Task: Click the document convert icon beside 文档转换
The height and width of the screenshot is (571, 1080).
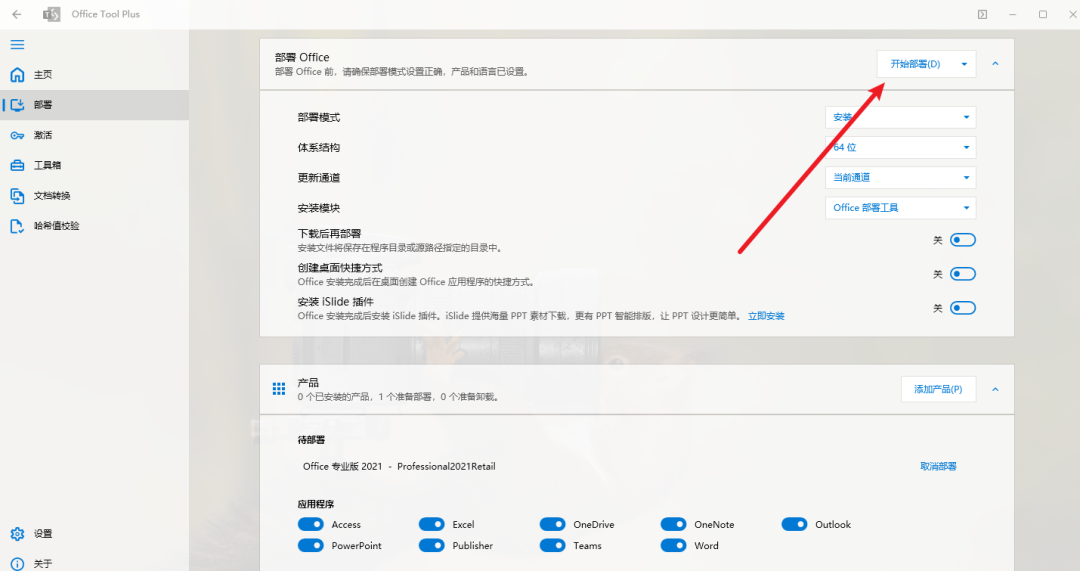Action: click(x=17, y=196)
